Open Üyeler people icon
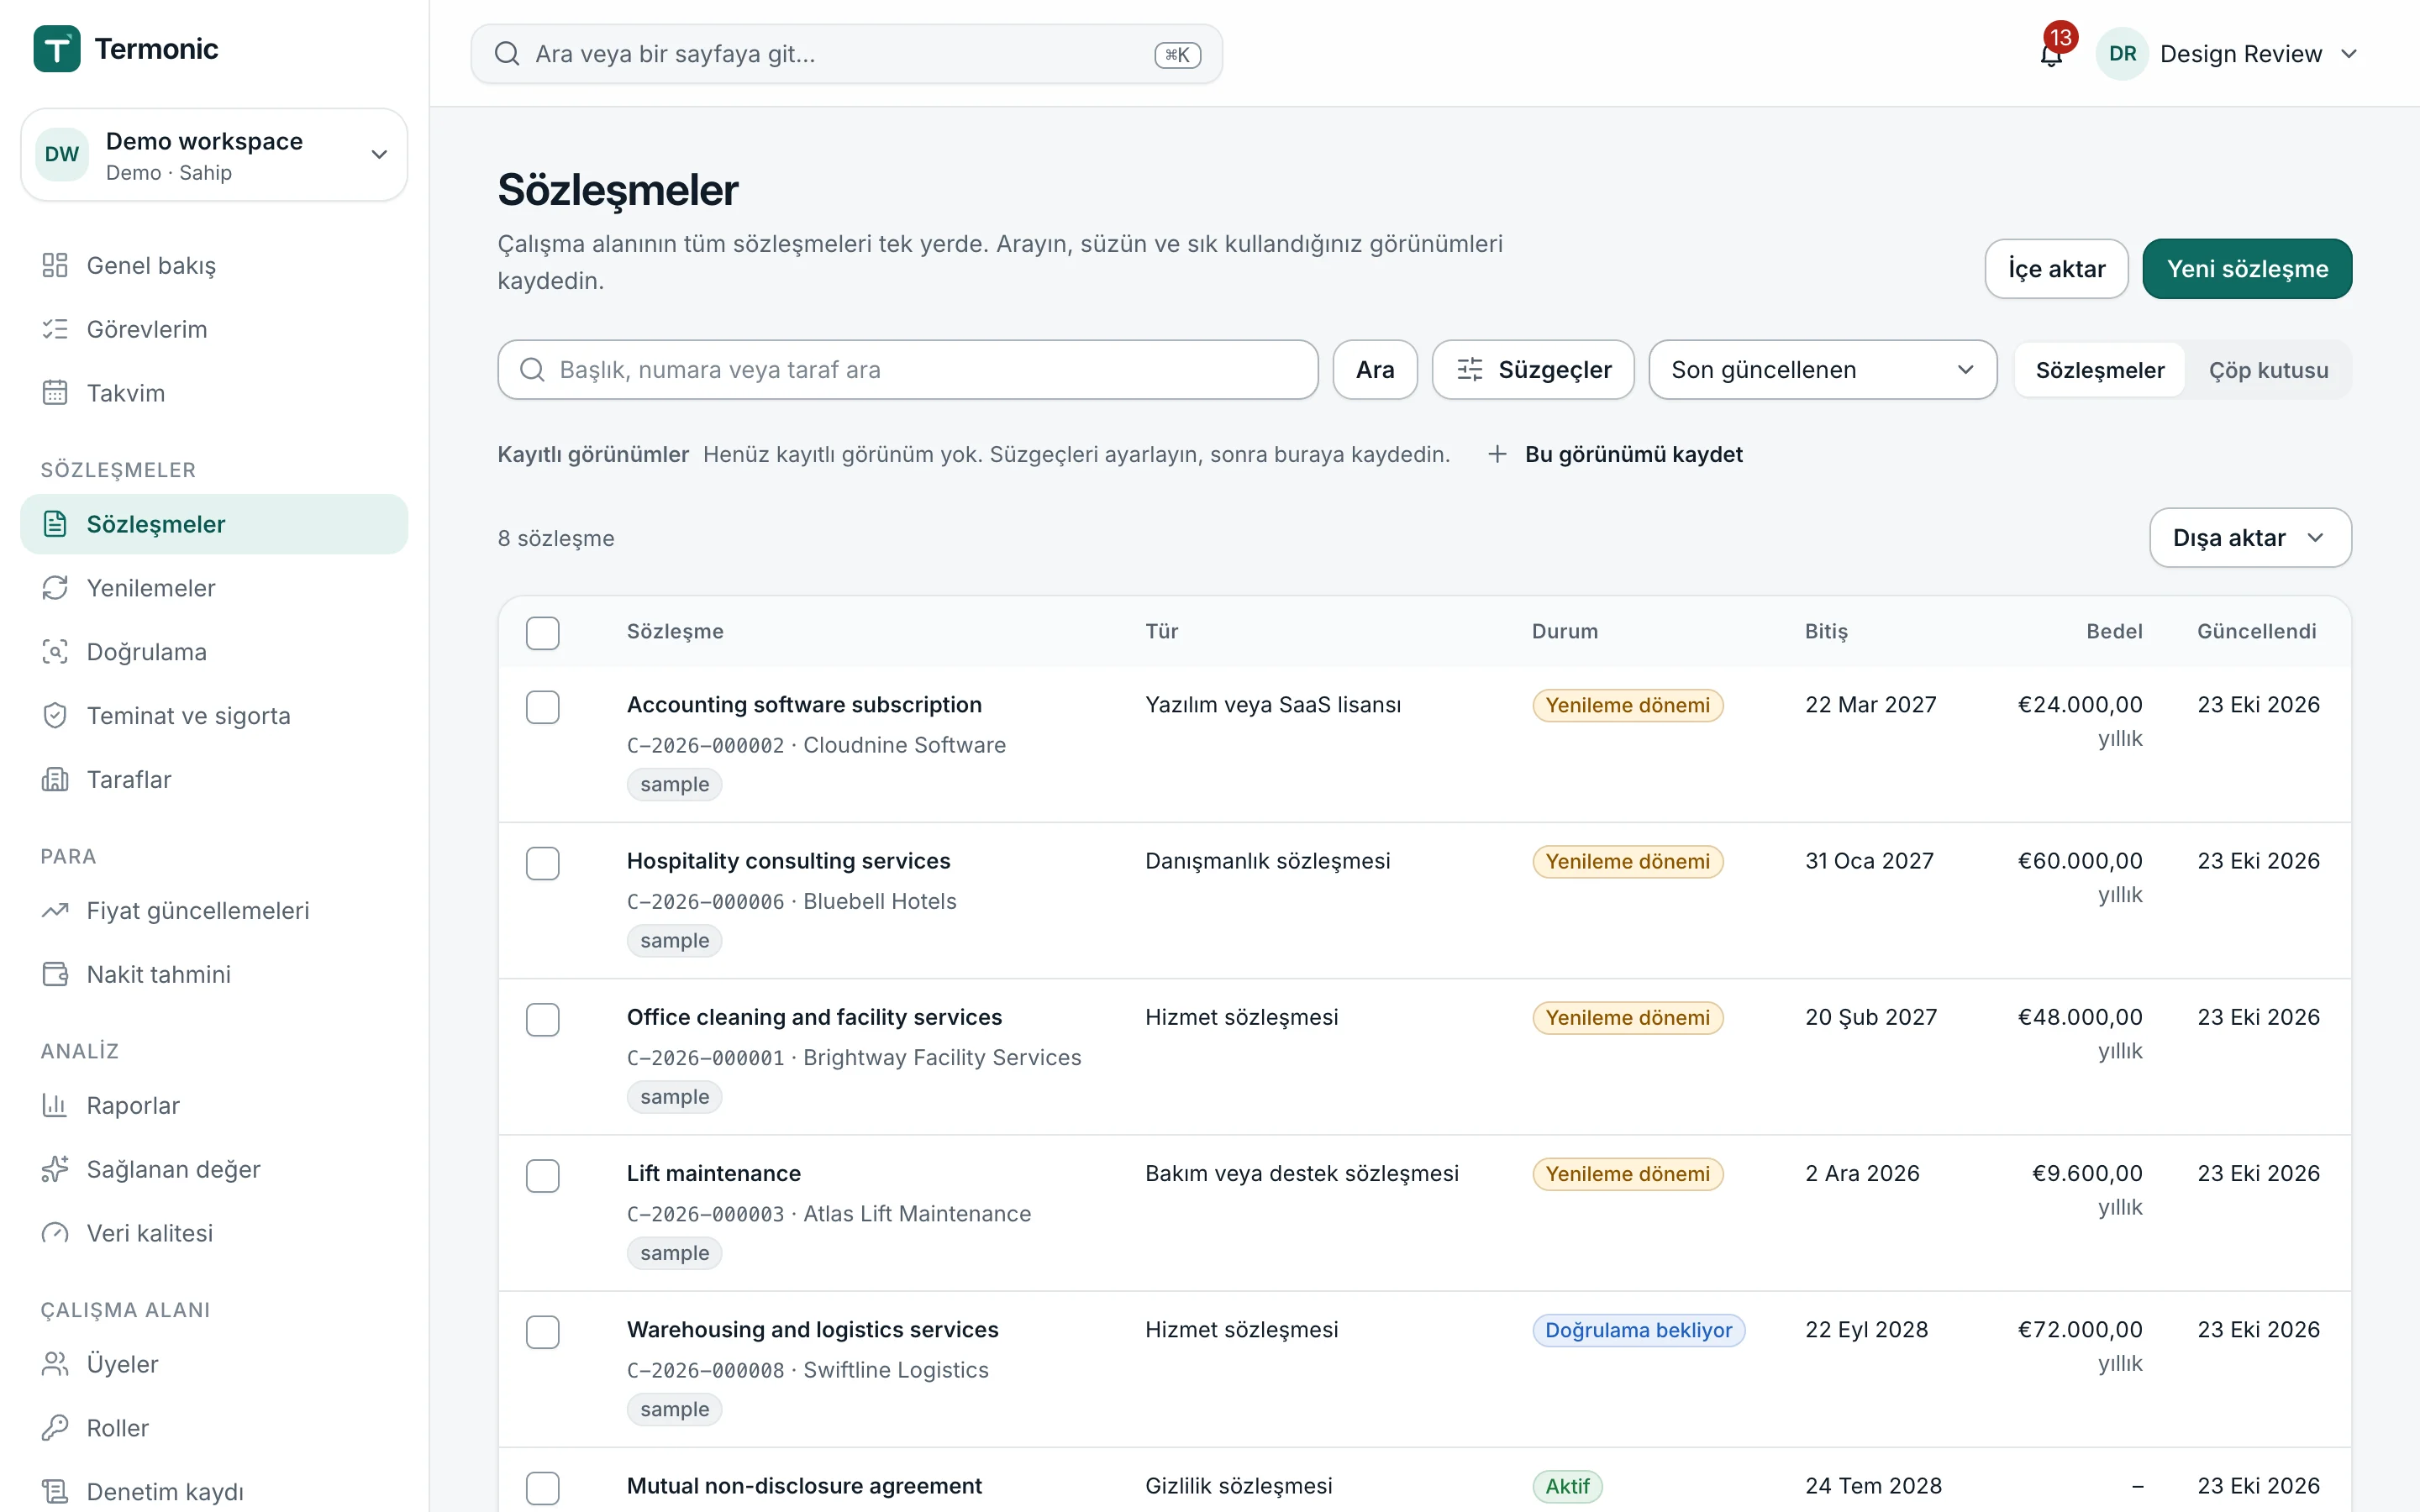Image resolution: width=2420 pixels, height=1512 pixels. [x=55, y=1365]
